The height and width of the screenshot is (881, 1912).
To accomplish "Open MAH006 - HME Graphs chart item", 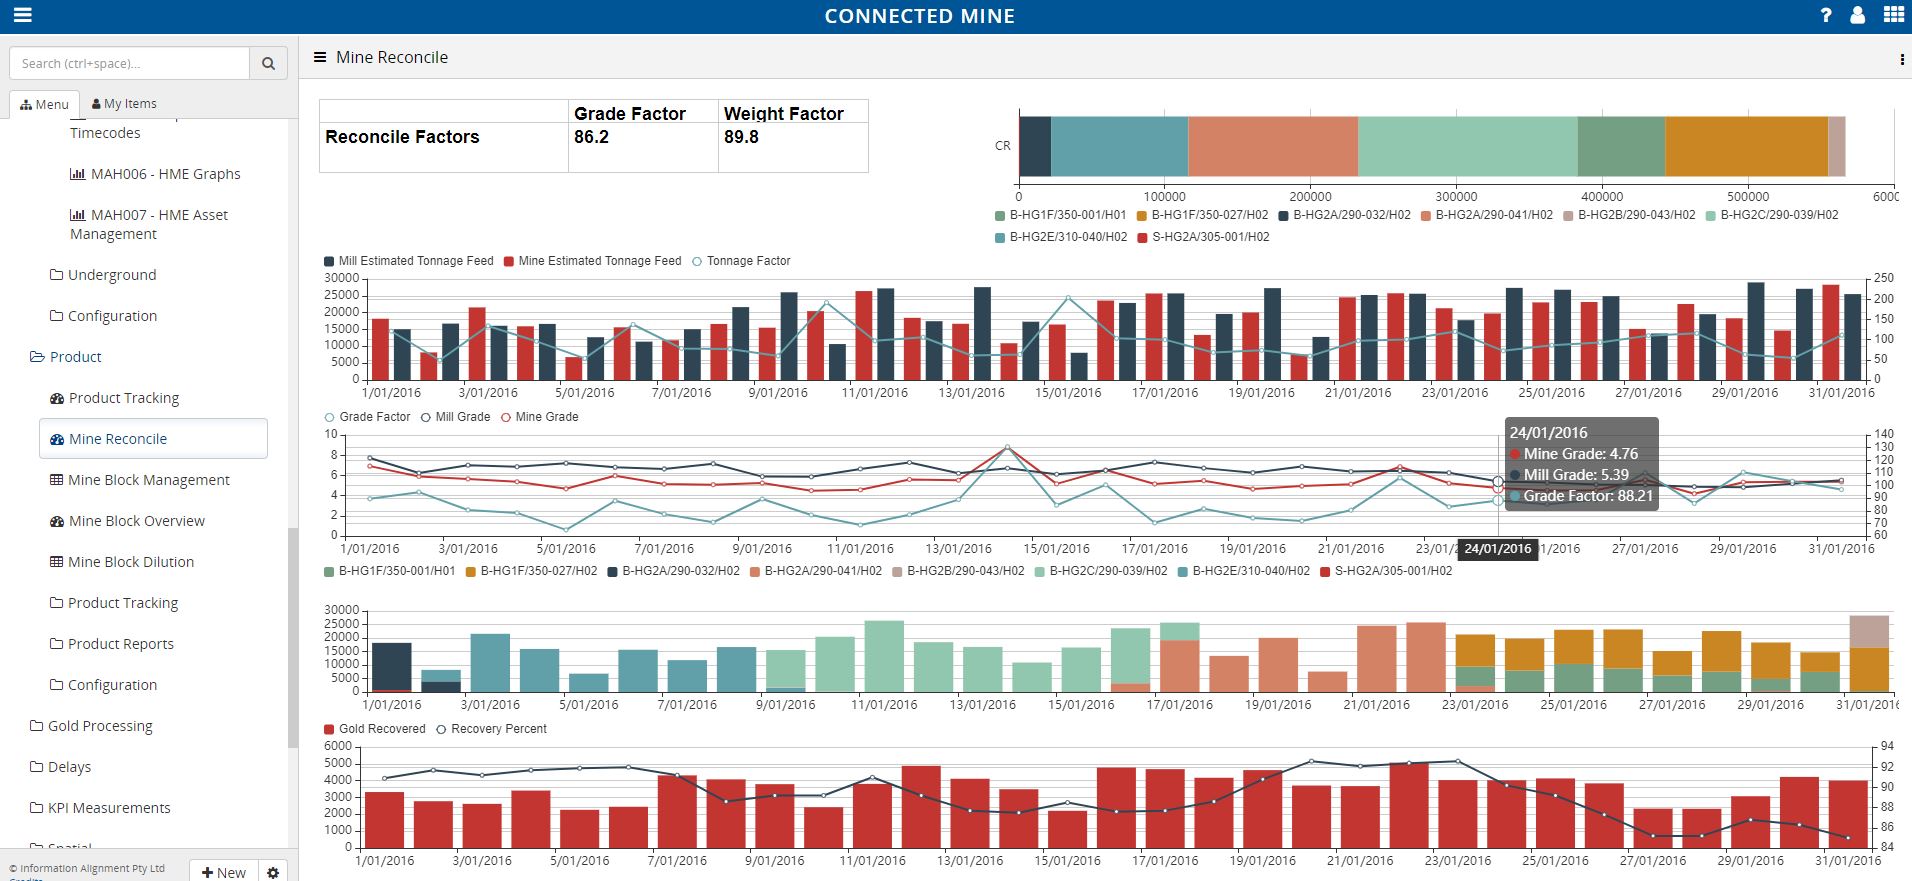I will pos(155,174).
